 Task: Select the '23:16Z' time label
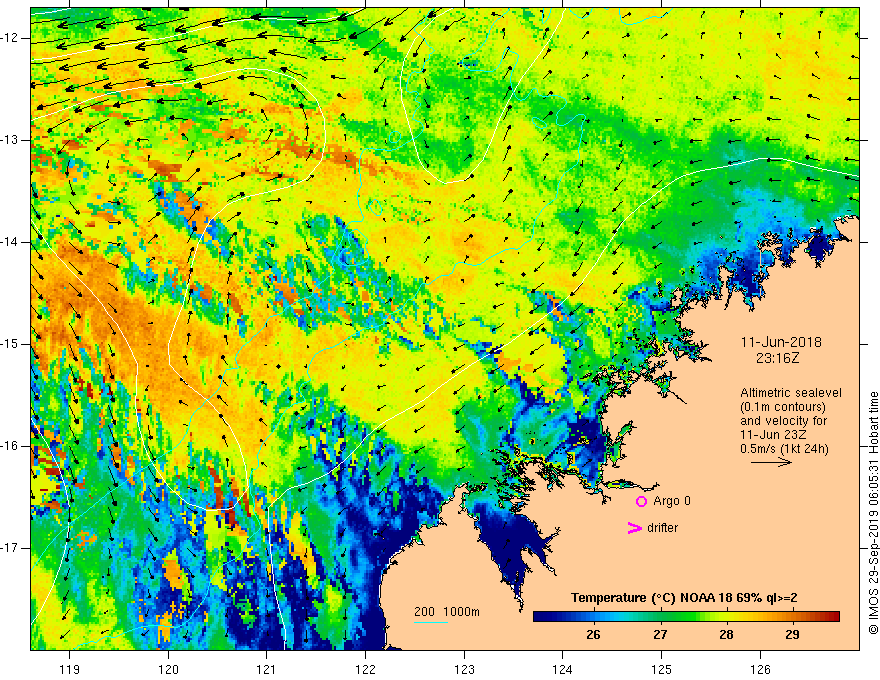[777, 358]
